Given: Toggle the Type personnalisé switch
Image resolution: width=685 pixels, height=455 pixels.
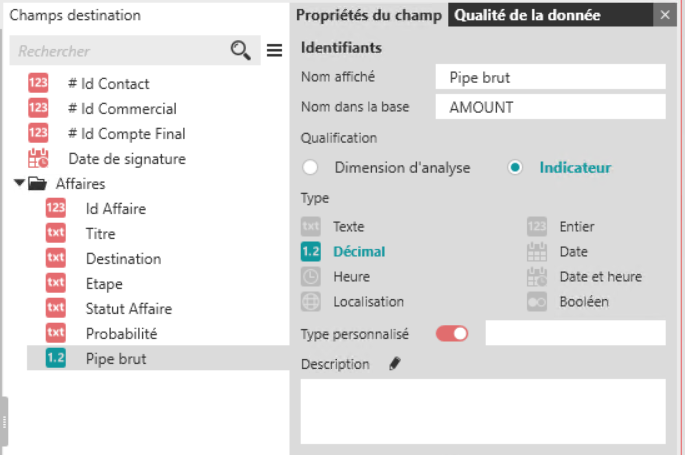Looking at the screenshot, I should [452, 333].
